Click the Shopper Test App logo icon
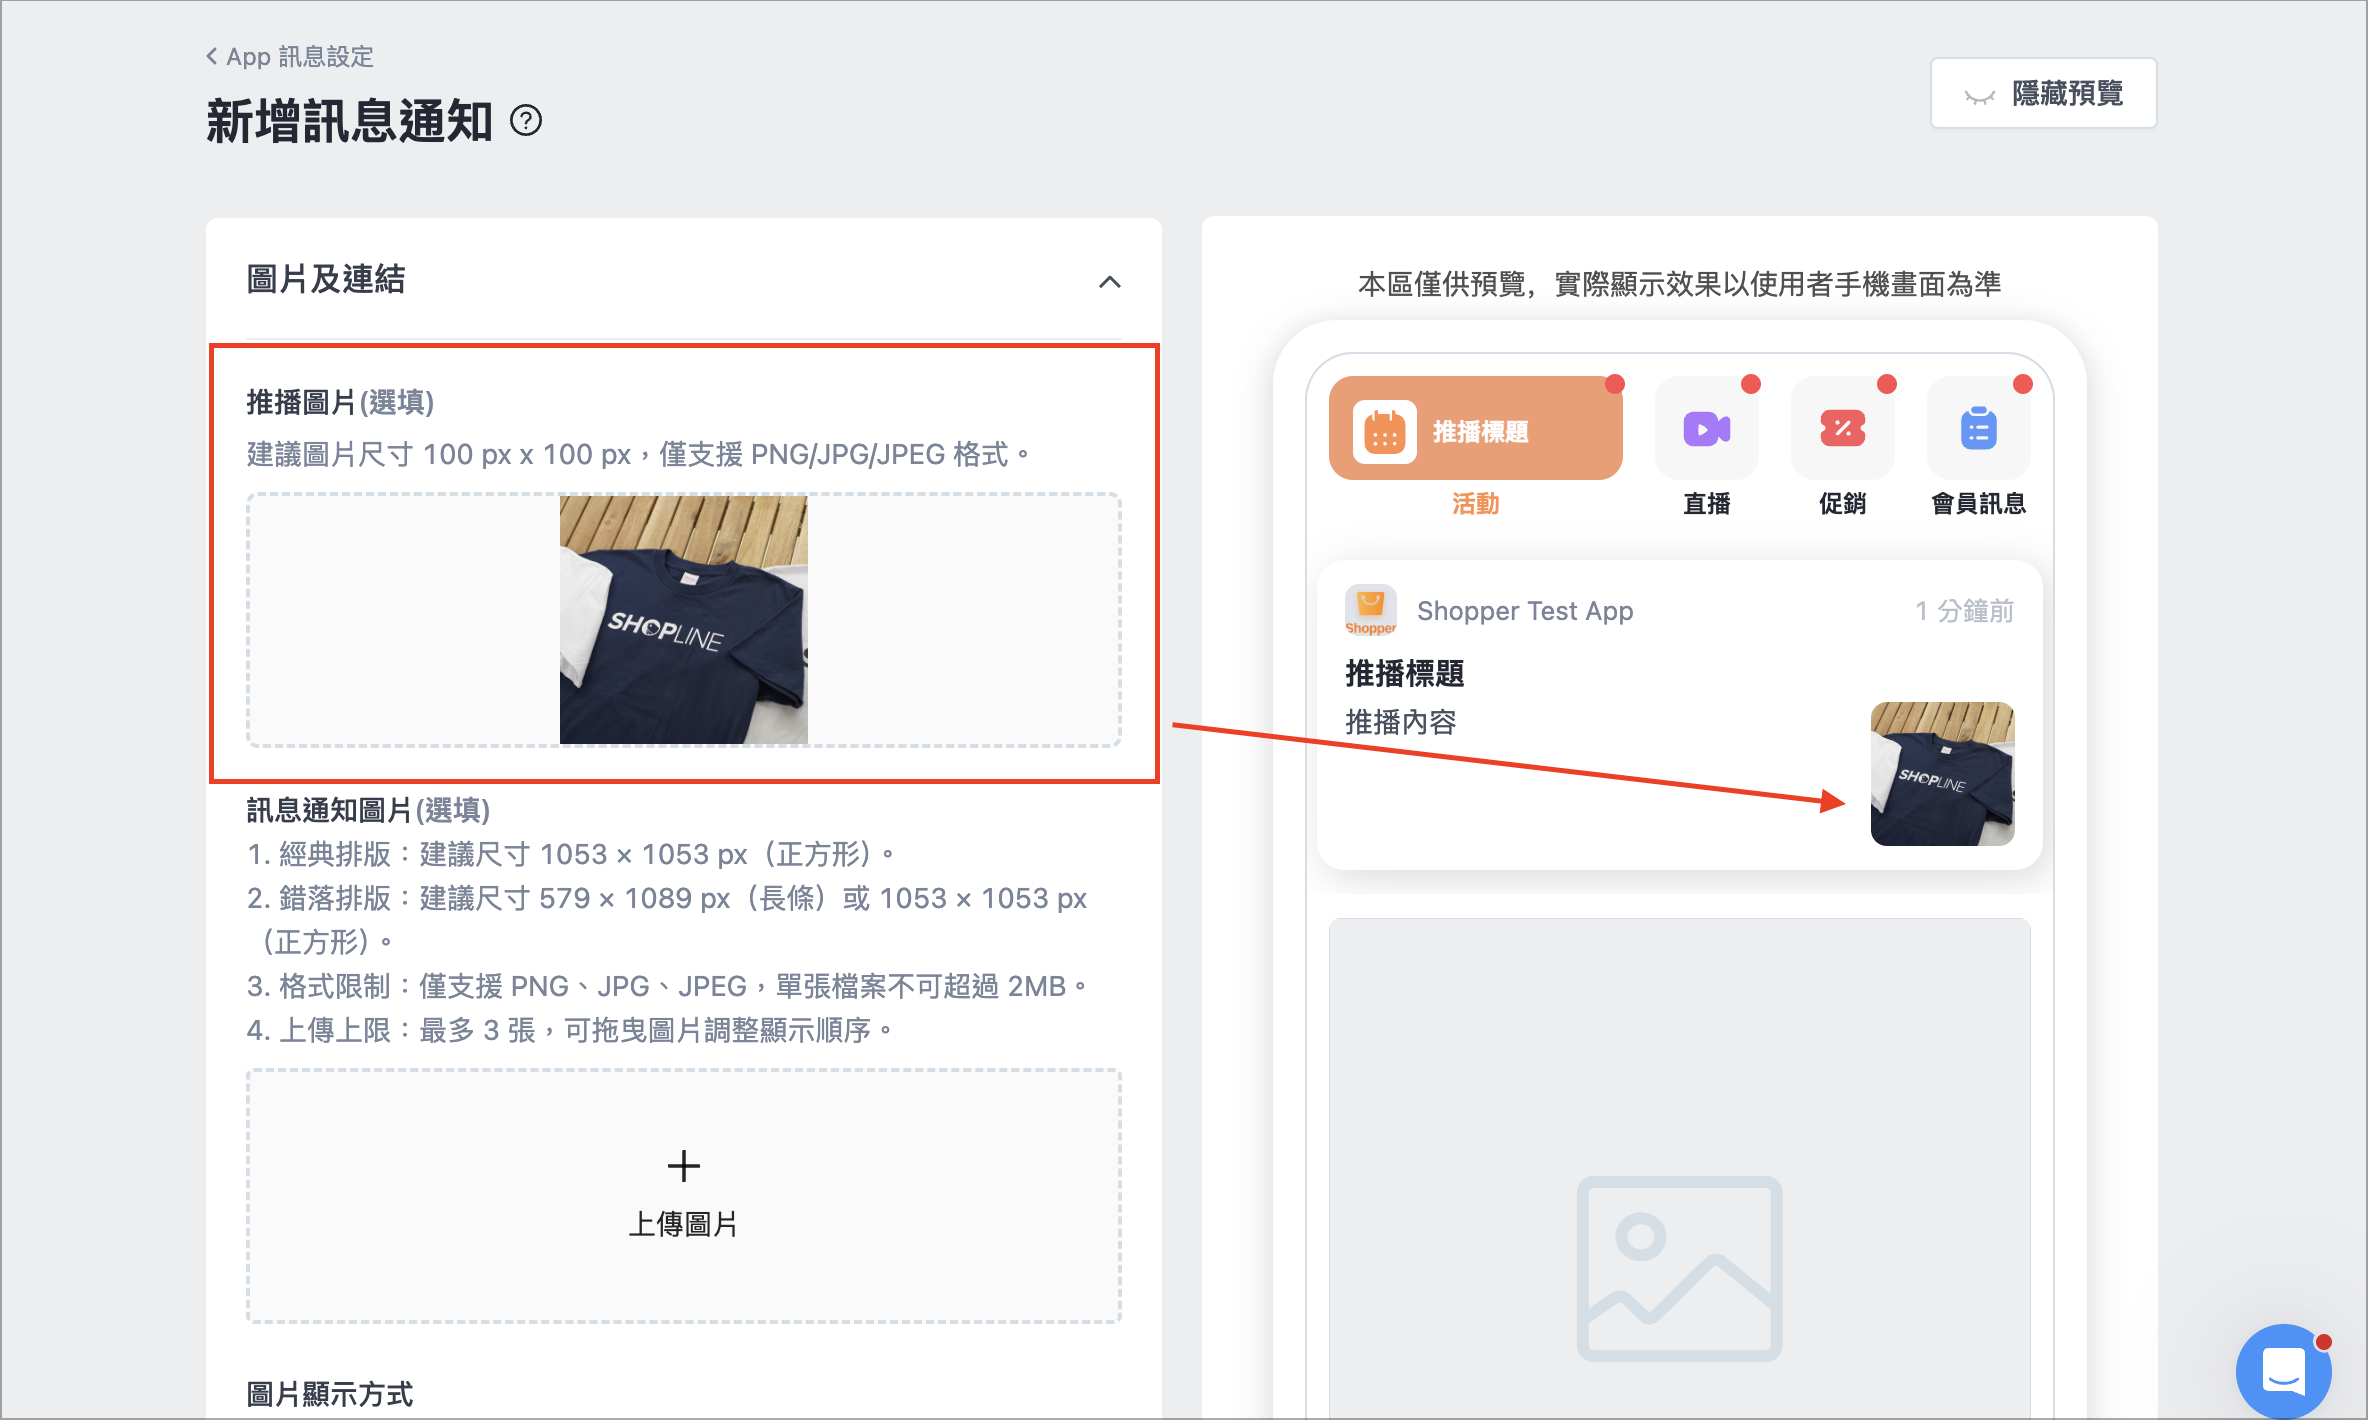The height and width of the screenshot is (1420, 2368). (1370, 610)
